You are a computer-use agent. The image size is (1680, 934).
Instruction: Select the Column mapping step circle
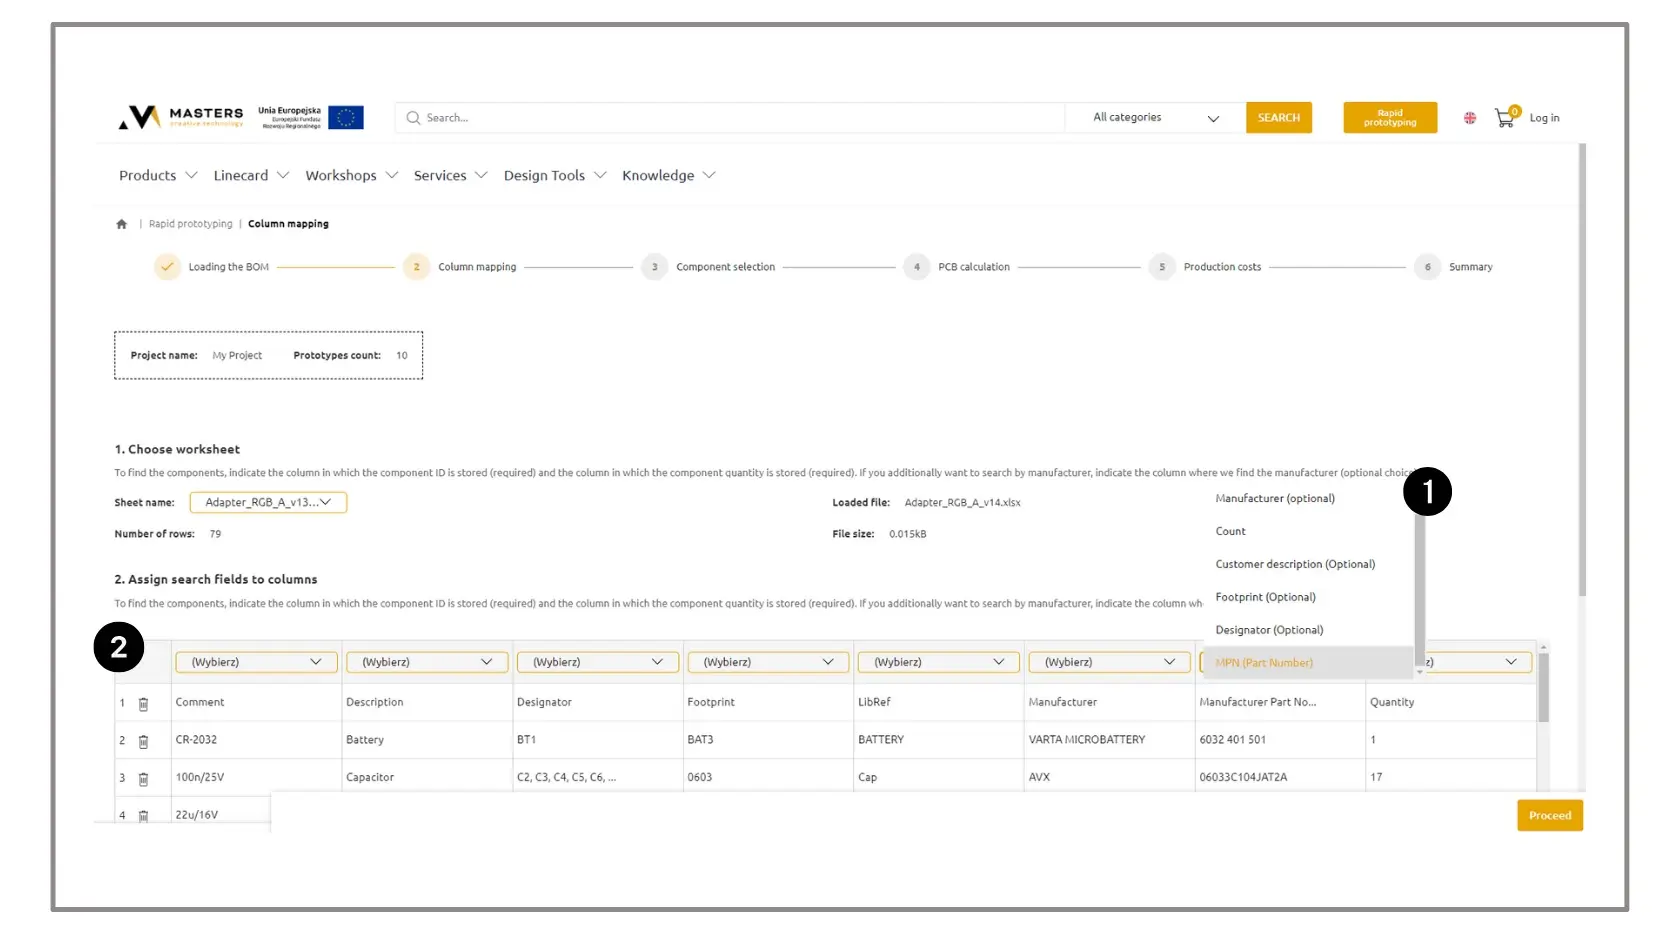[x=416, y=267]
